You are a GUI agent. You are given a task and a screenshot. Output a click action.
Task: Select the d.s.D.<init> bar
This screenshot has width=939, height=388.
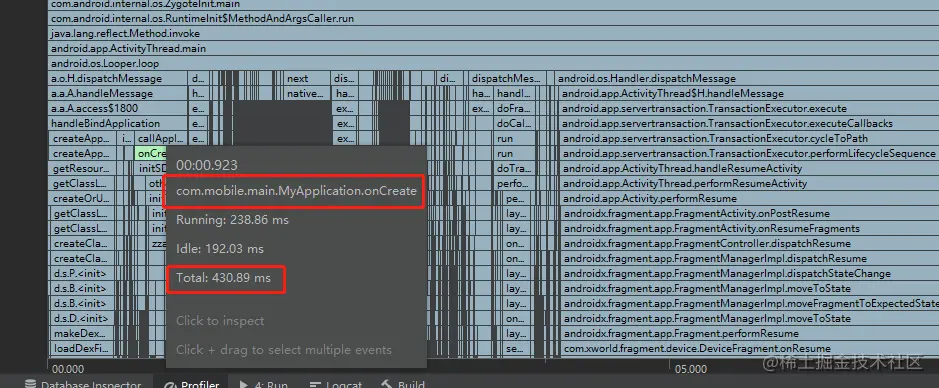(81, 319)
